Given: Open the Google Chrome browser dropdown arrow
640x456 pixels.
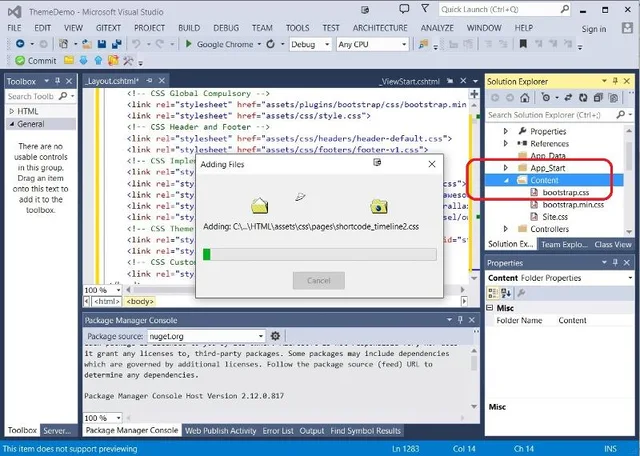Looking at the screenshot, I should (x=259, y=44).
